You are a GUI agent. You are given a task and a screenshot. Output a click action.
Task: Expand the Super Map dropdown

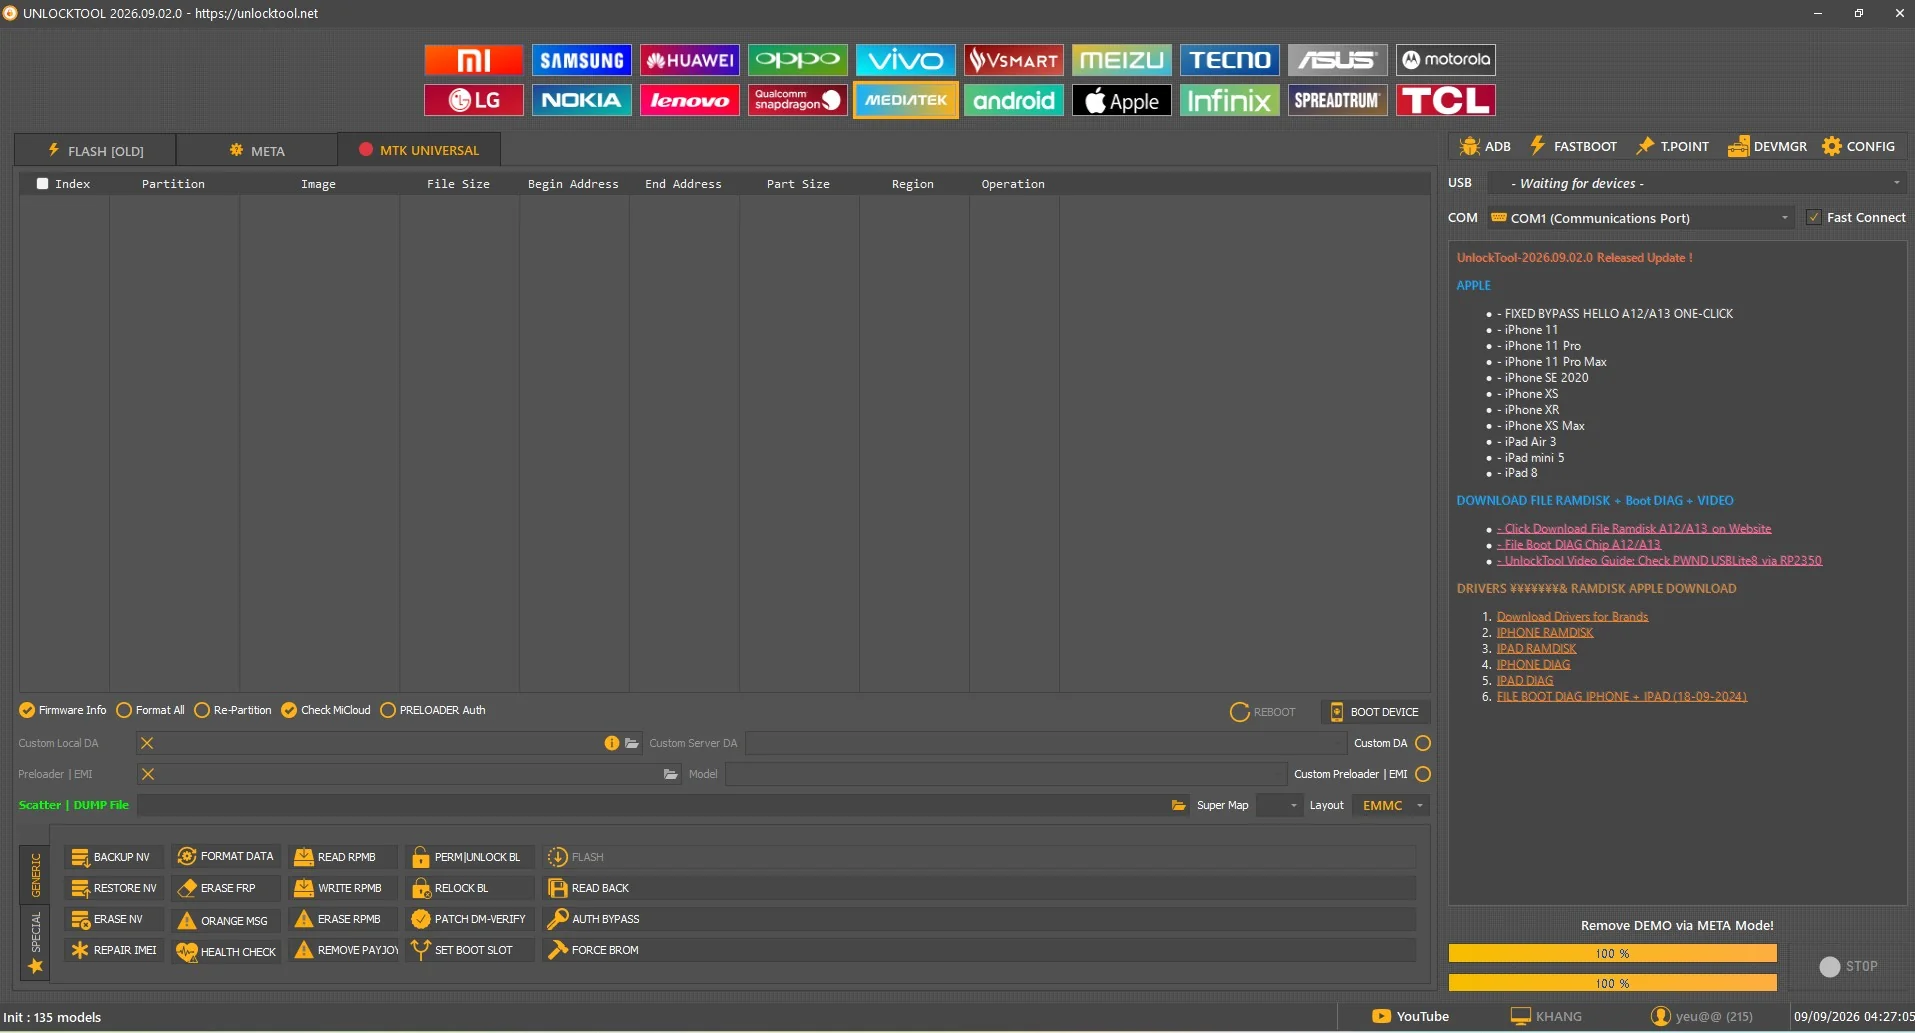(x=1280, y=805)
